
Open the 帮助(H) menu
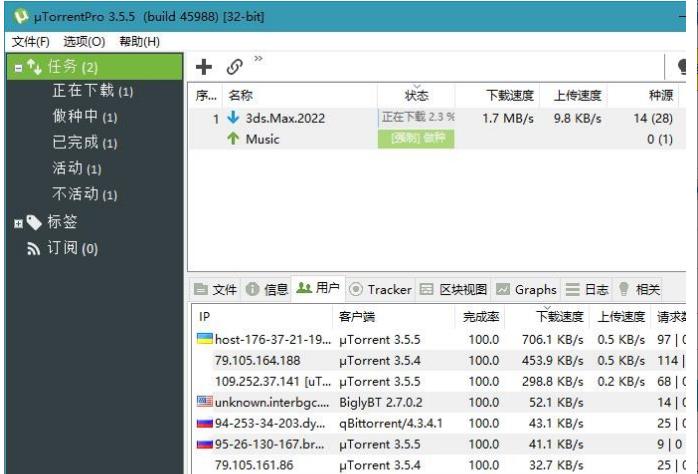point(139,42)
